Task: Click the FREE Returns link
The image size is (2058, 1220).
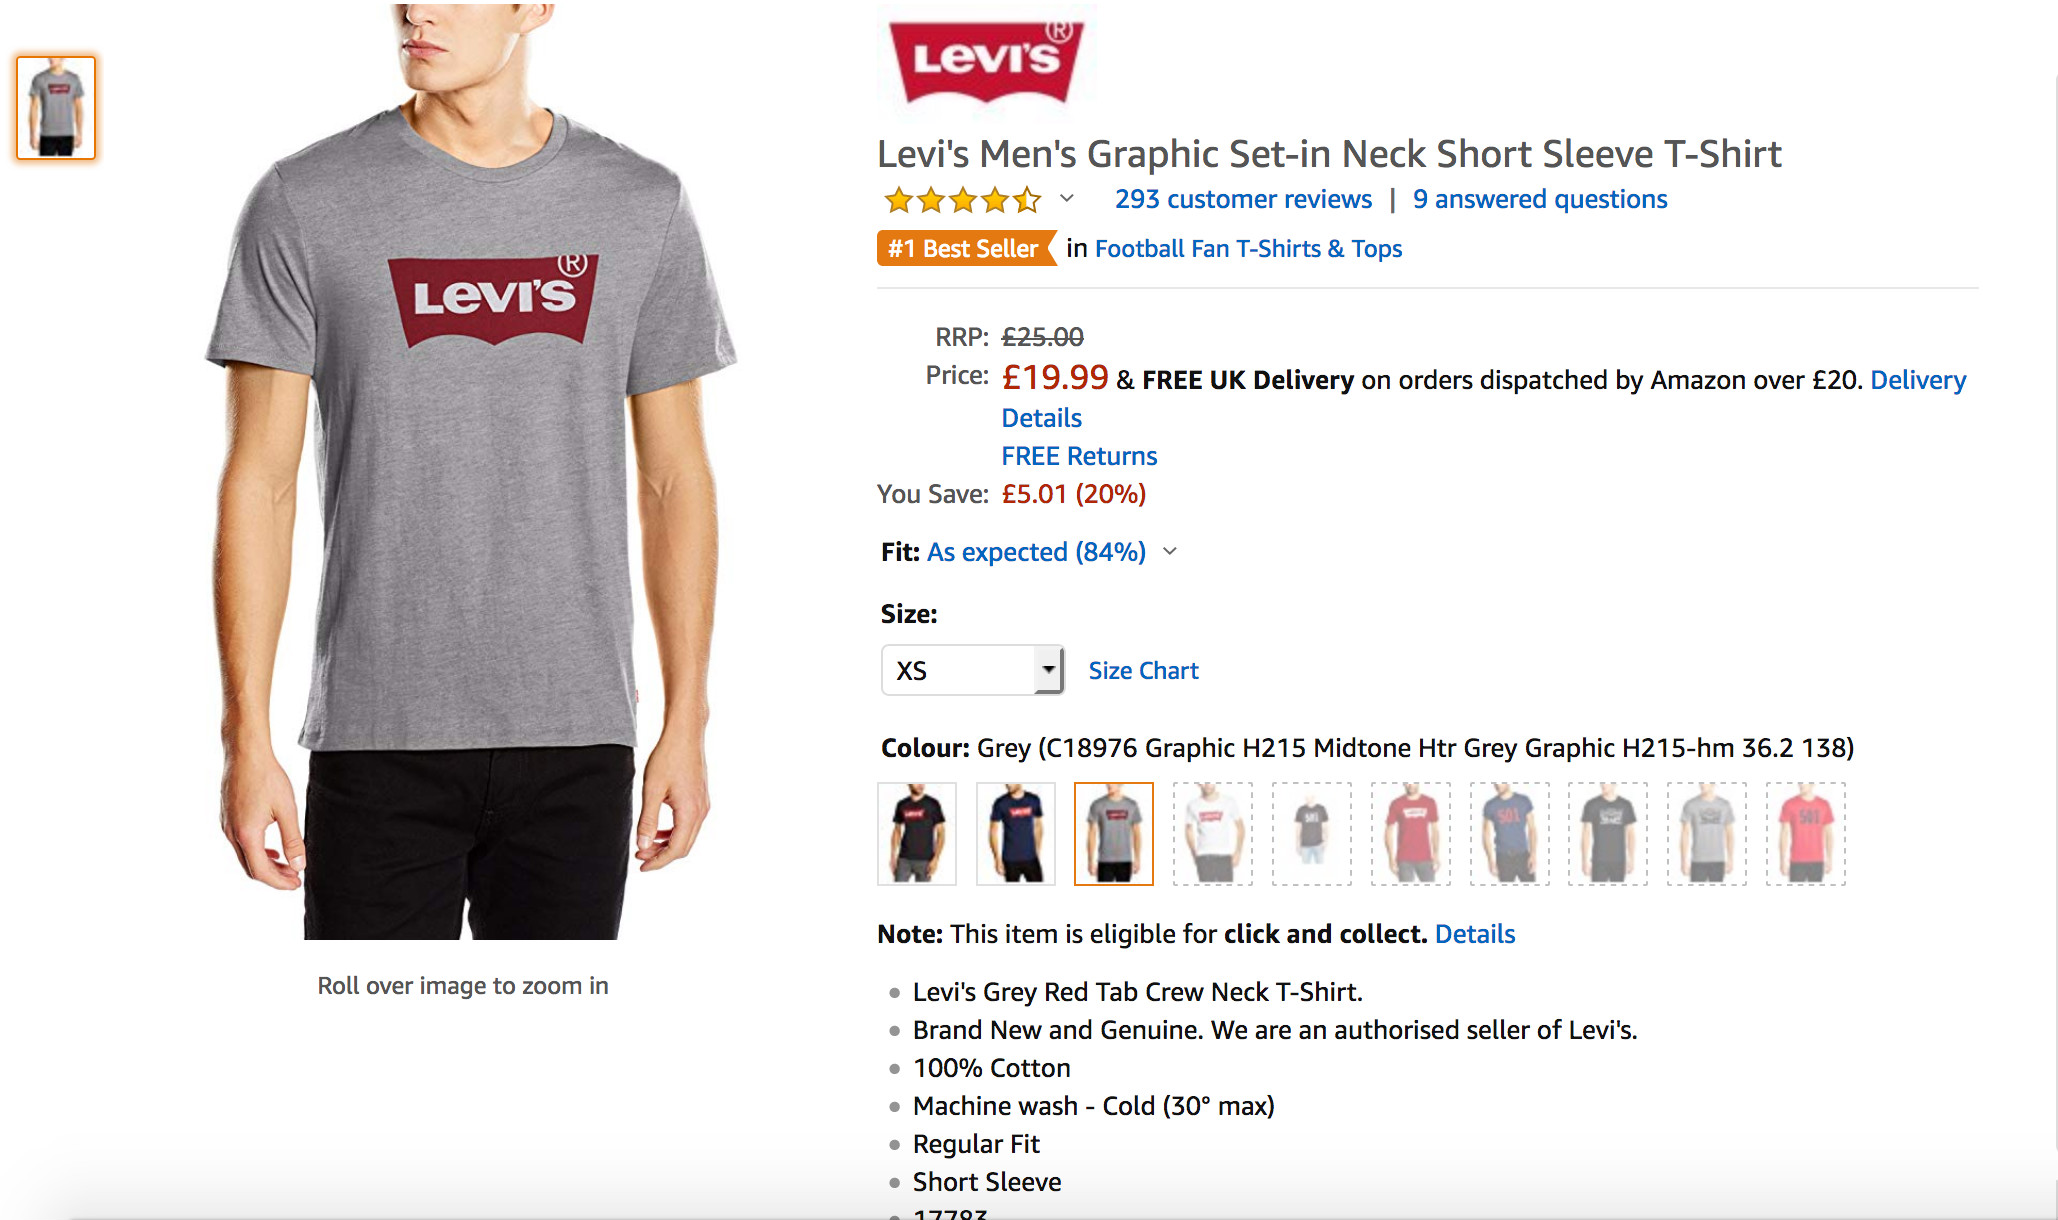Action: click(x=1079, y=456)
